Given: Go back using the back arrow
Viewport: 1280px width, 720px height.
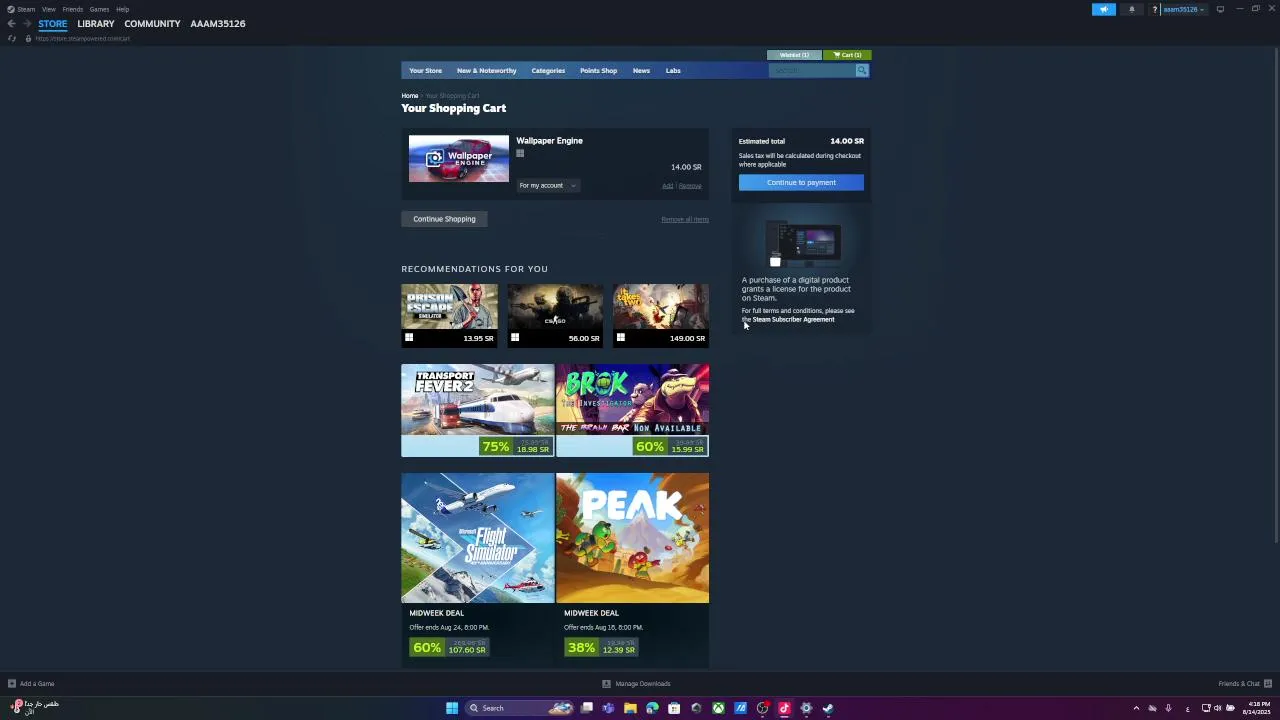Looking at the screenshot, I should pyautogui.click(x=11, y=23).
